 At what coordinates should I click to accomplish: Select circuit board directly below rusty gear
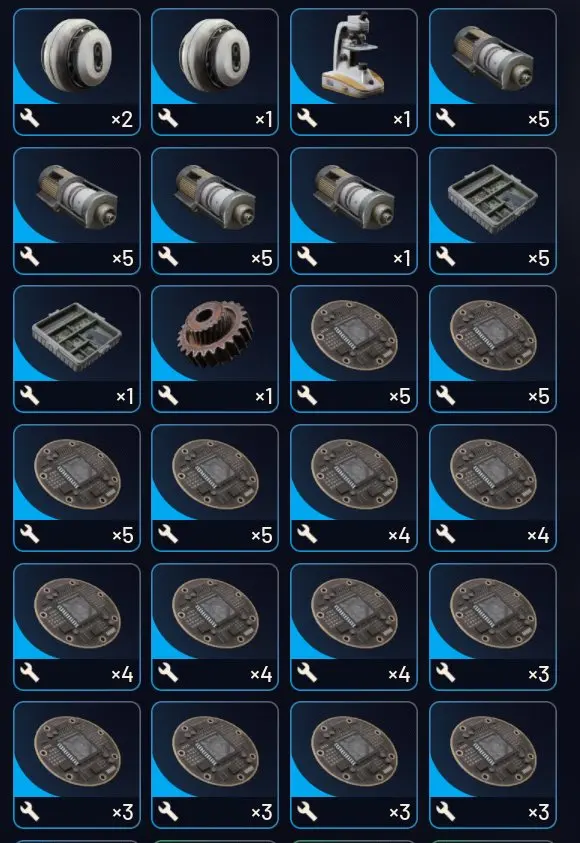click(215, 488)
